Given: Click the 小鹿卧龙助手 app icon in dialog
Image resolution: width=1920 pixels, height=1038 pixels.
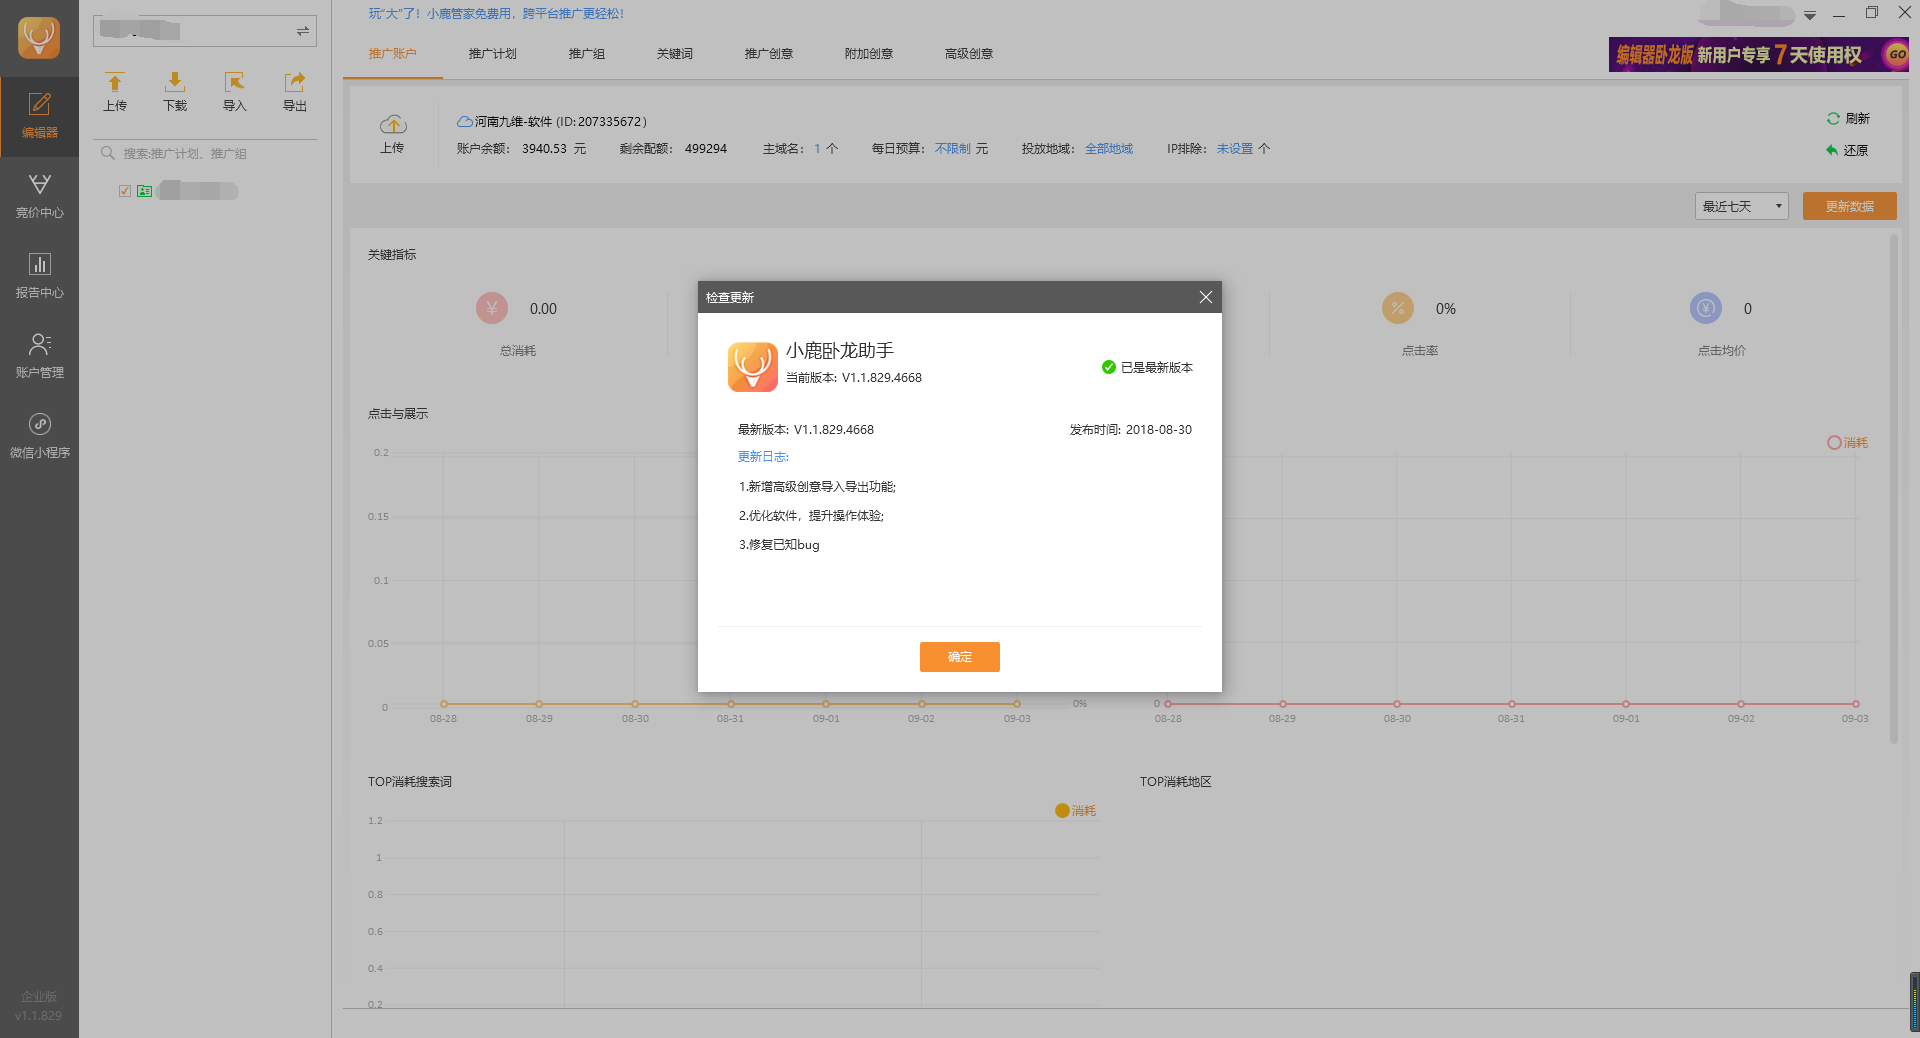Looking at the screenshot, I should pos(753,366).
